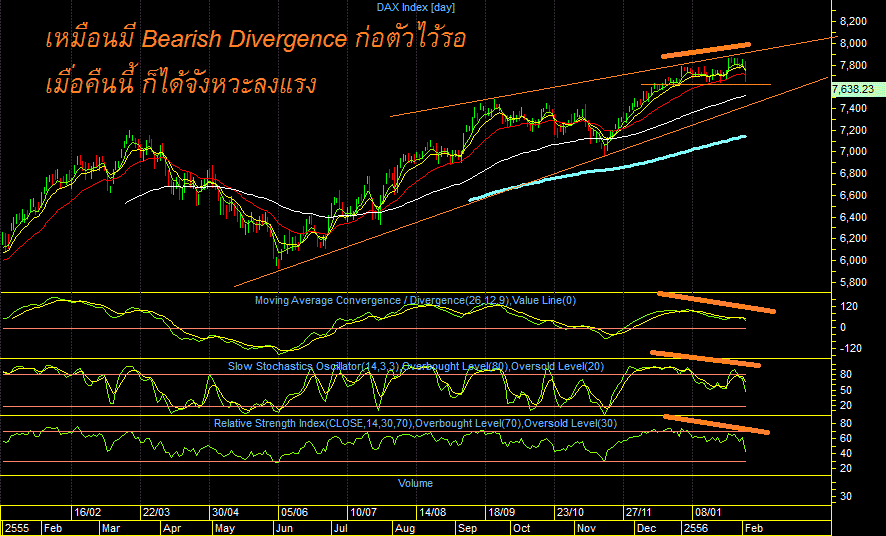Click the 7,800 price axis value
Image resolution: width=886 pixels, height=536 pixels.
853,66
